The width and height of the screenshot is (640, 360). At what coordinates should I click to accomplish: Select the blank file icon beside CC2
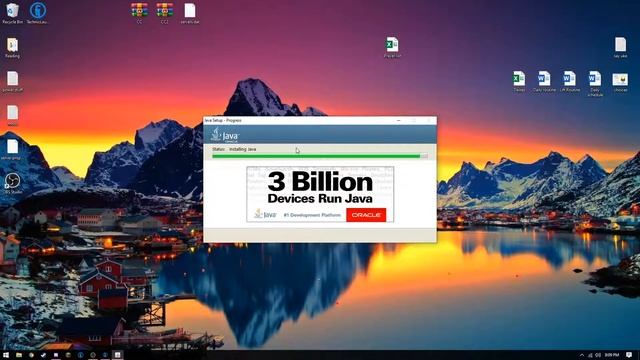pos(190,13)
